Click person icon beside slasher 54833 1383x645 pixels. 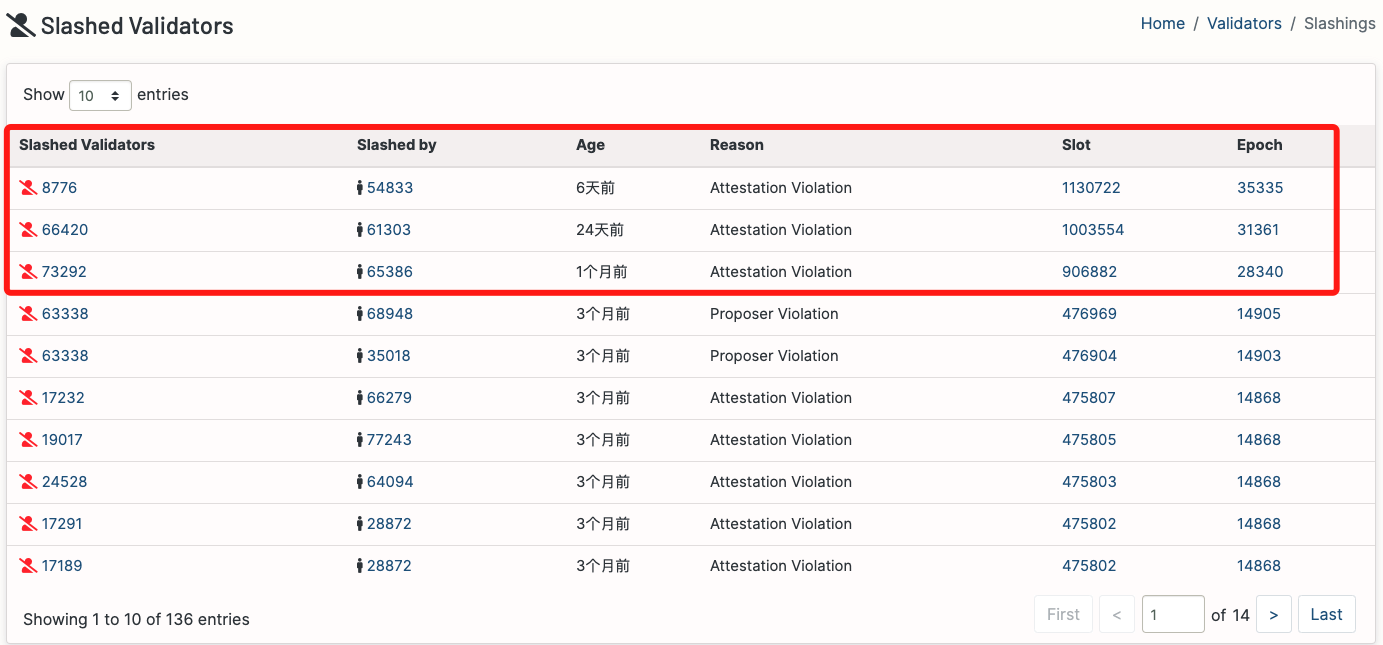(360, 188)
